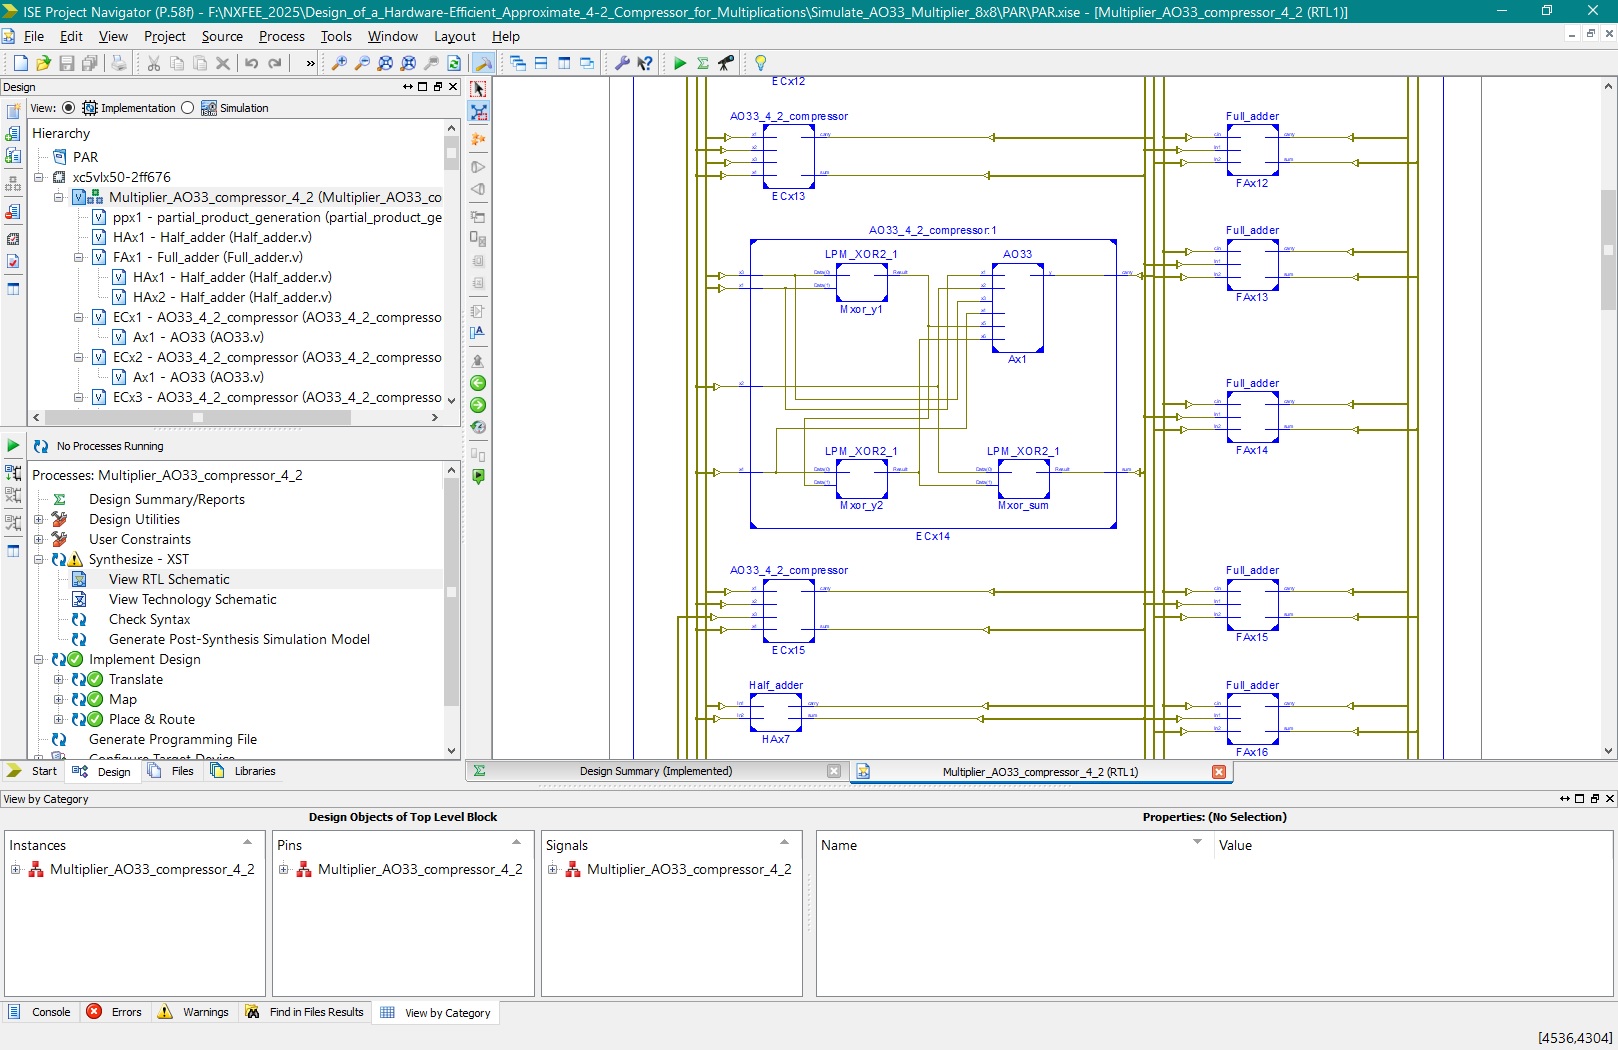1618x1050 pixels.
Task: Expand Multiplier_AO33_compressor_4_2 under Instances
Action: tap(16, 869)
